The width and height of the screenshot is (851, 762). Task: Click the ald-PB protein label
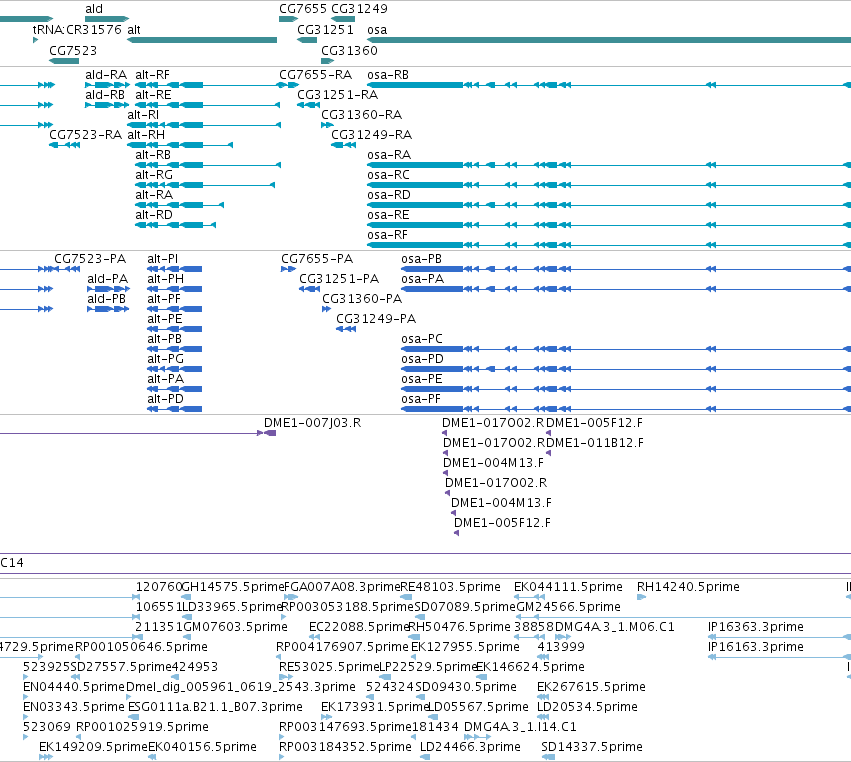point(106,299)
